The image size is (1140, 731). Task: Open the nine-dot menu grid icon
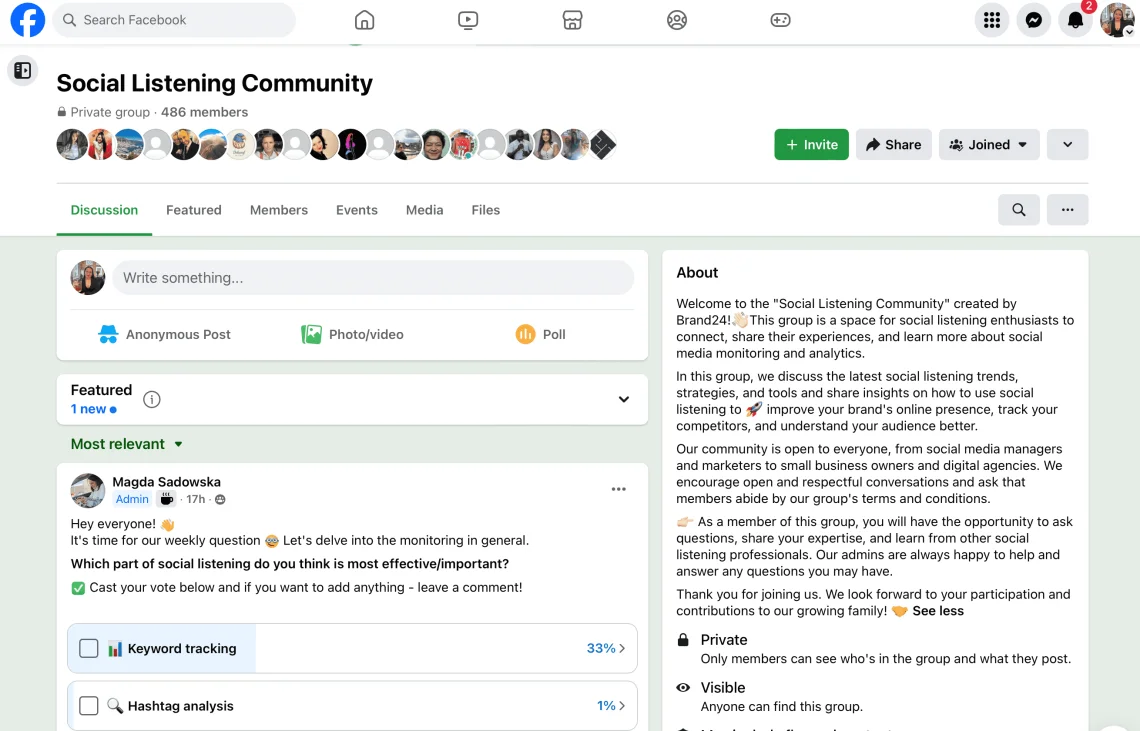(x=991, y=20)
